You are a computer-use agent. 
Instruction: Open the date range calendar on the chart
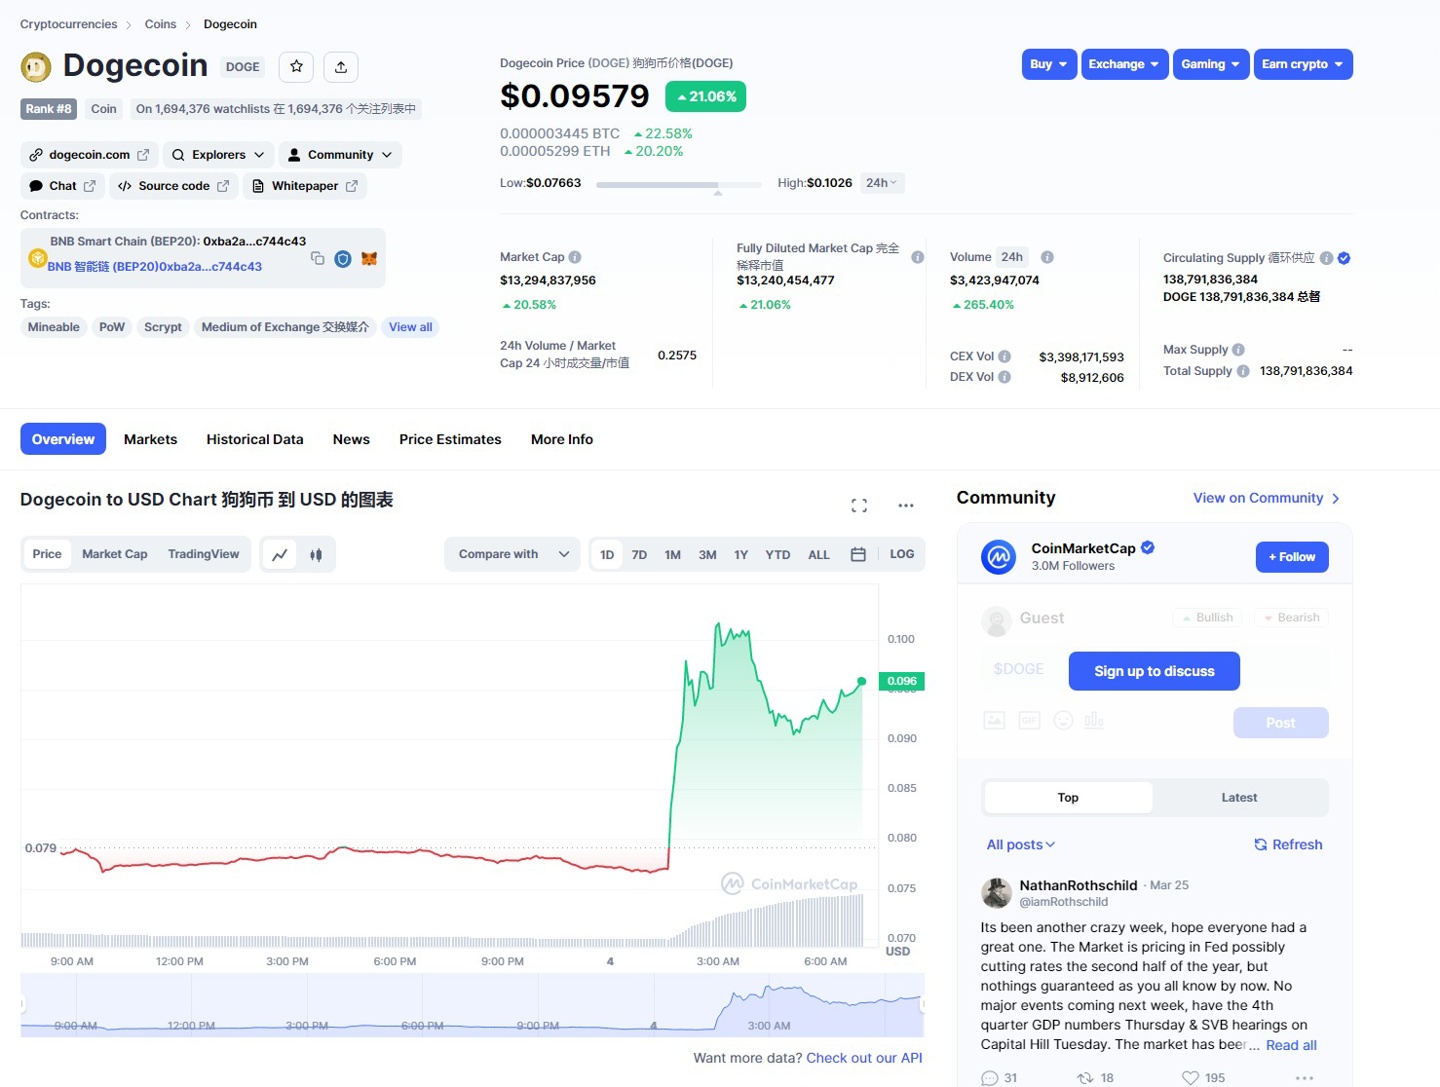[858, 554]
